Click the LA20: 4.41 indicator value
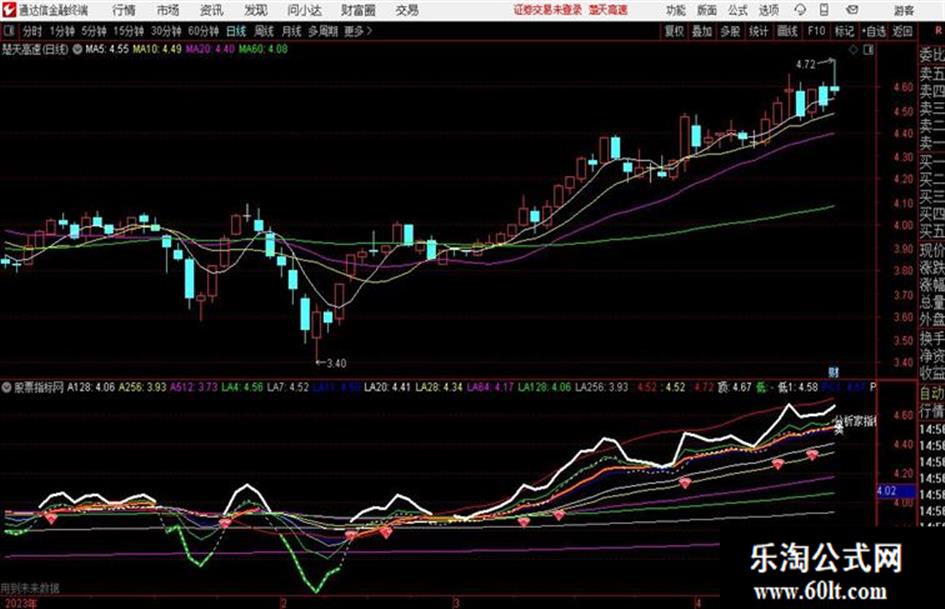 tap(387, 387)
